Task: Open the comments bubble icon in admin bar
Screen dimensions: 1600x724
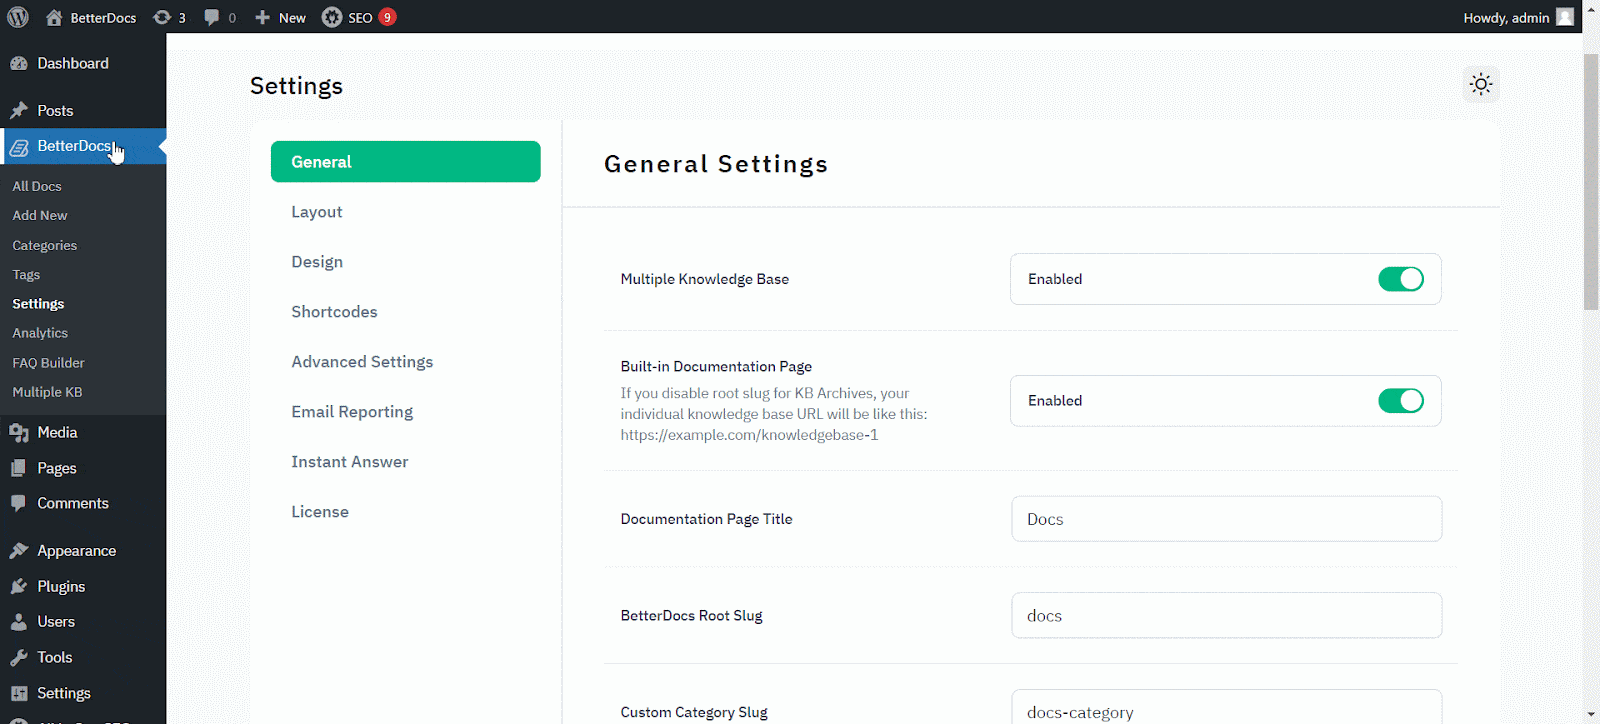Action: pos(211,17)
